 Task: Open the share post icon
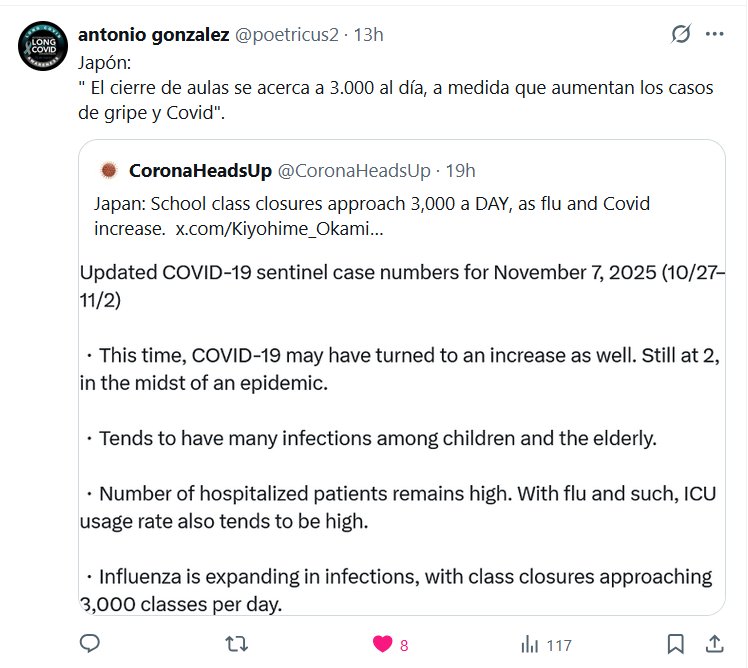[715, 643]
